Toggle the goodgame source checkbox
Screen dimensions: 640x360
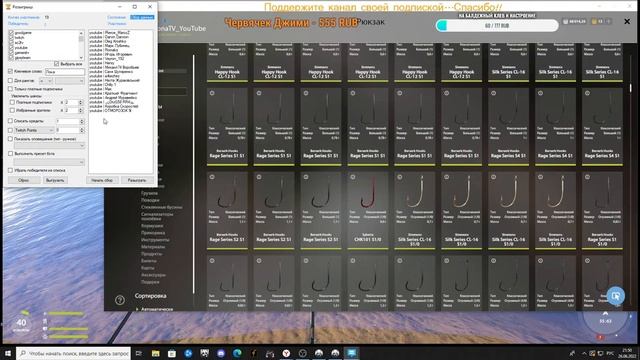pyautogui.click(x=11, y=33)
